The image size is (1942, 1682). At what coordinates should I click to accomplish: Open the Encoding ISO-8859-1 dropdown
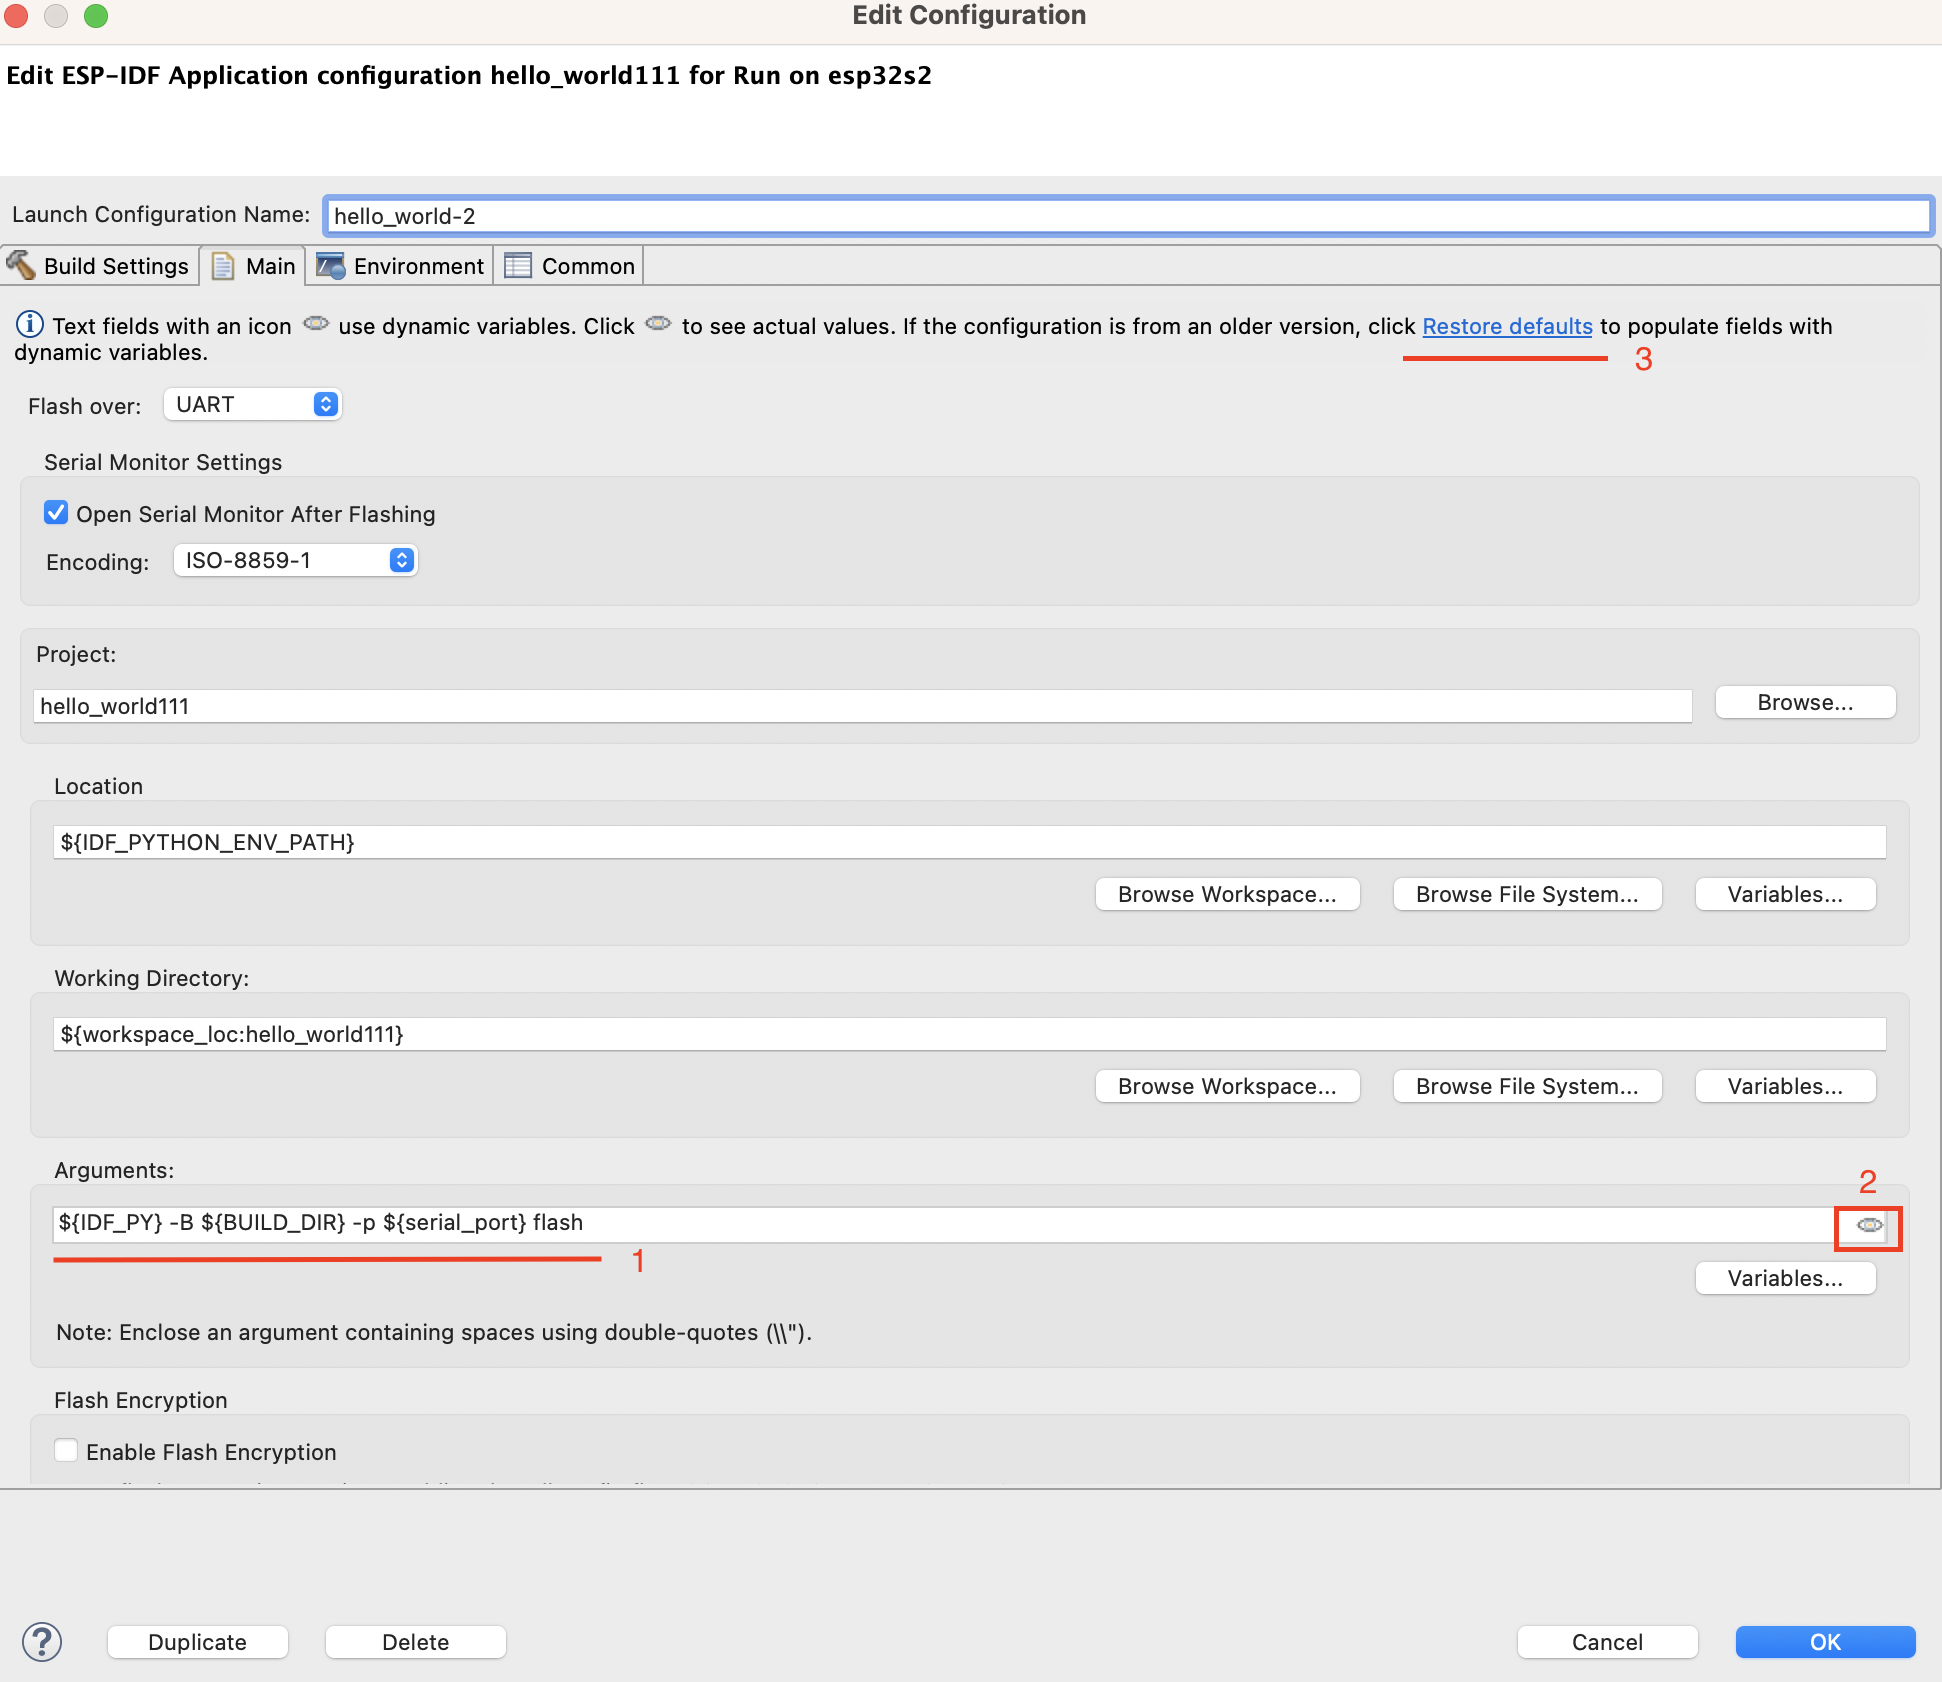(x=295, y=560)
